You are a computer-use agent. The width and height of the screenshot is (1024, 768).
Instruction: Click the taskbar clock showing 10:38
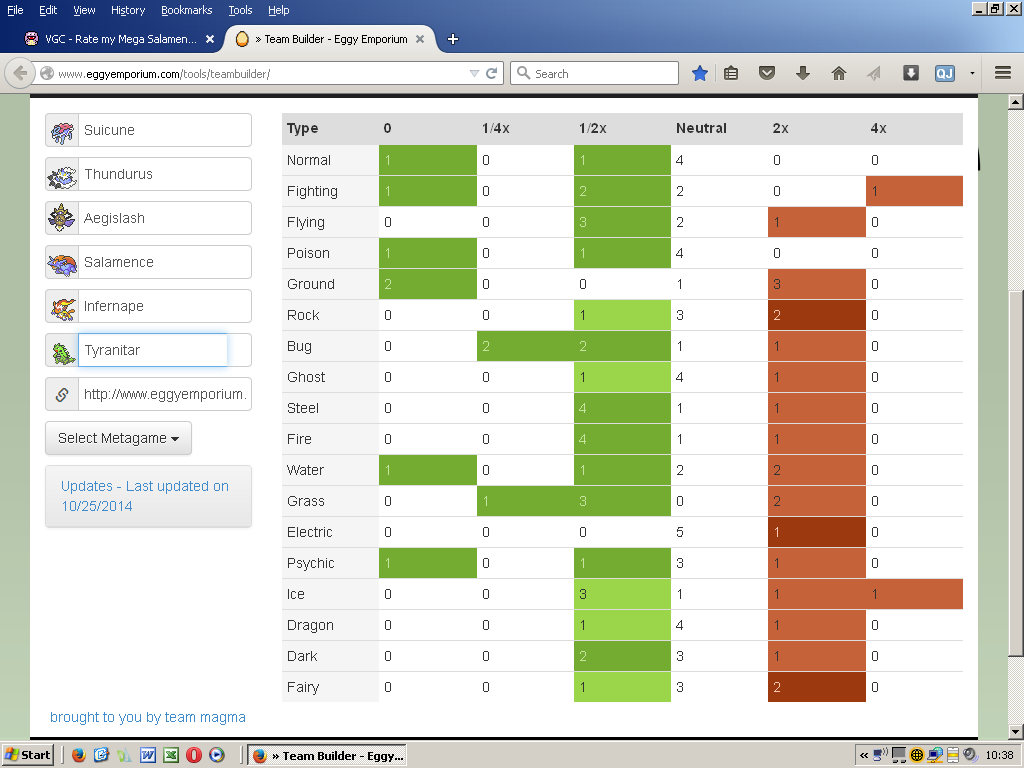(x=999, y=755)
